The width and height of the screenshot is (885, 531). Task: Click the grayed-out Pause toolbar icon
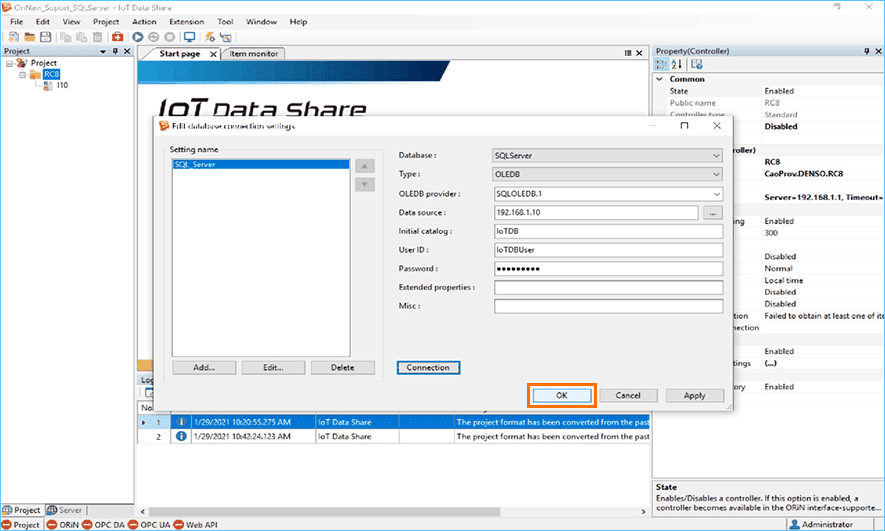[x=154, y=37]
